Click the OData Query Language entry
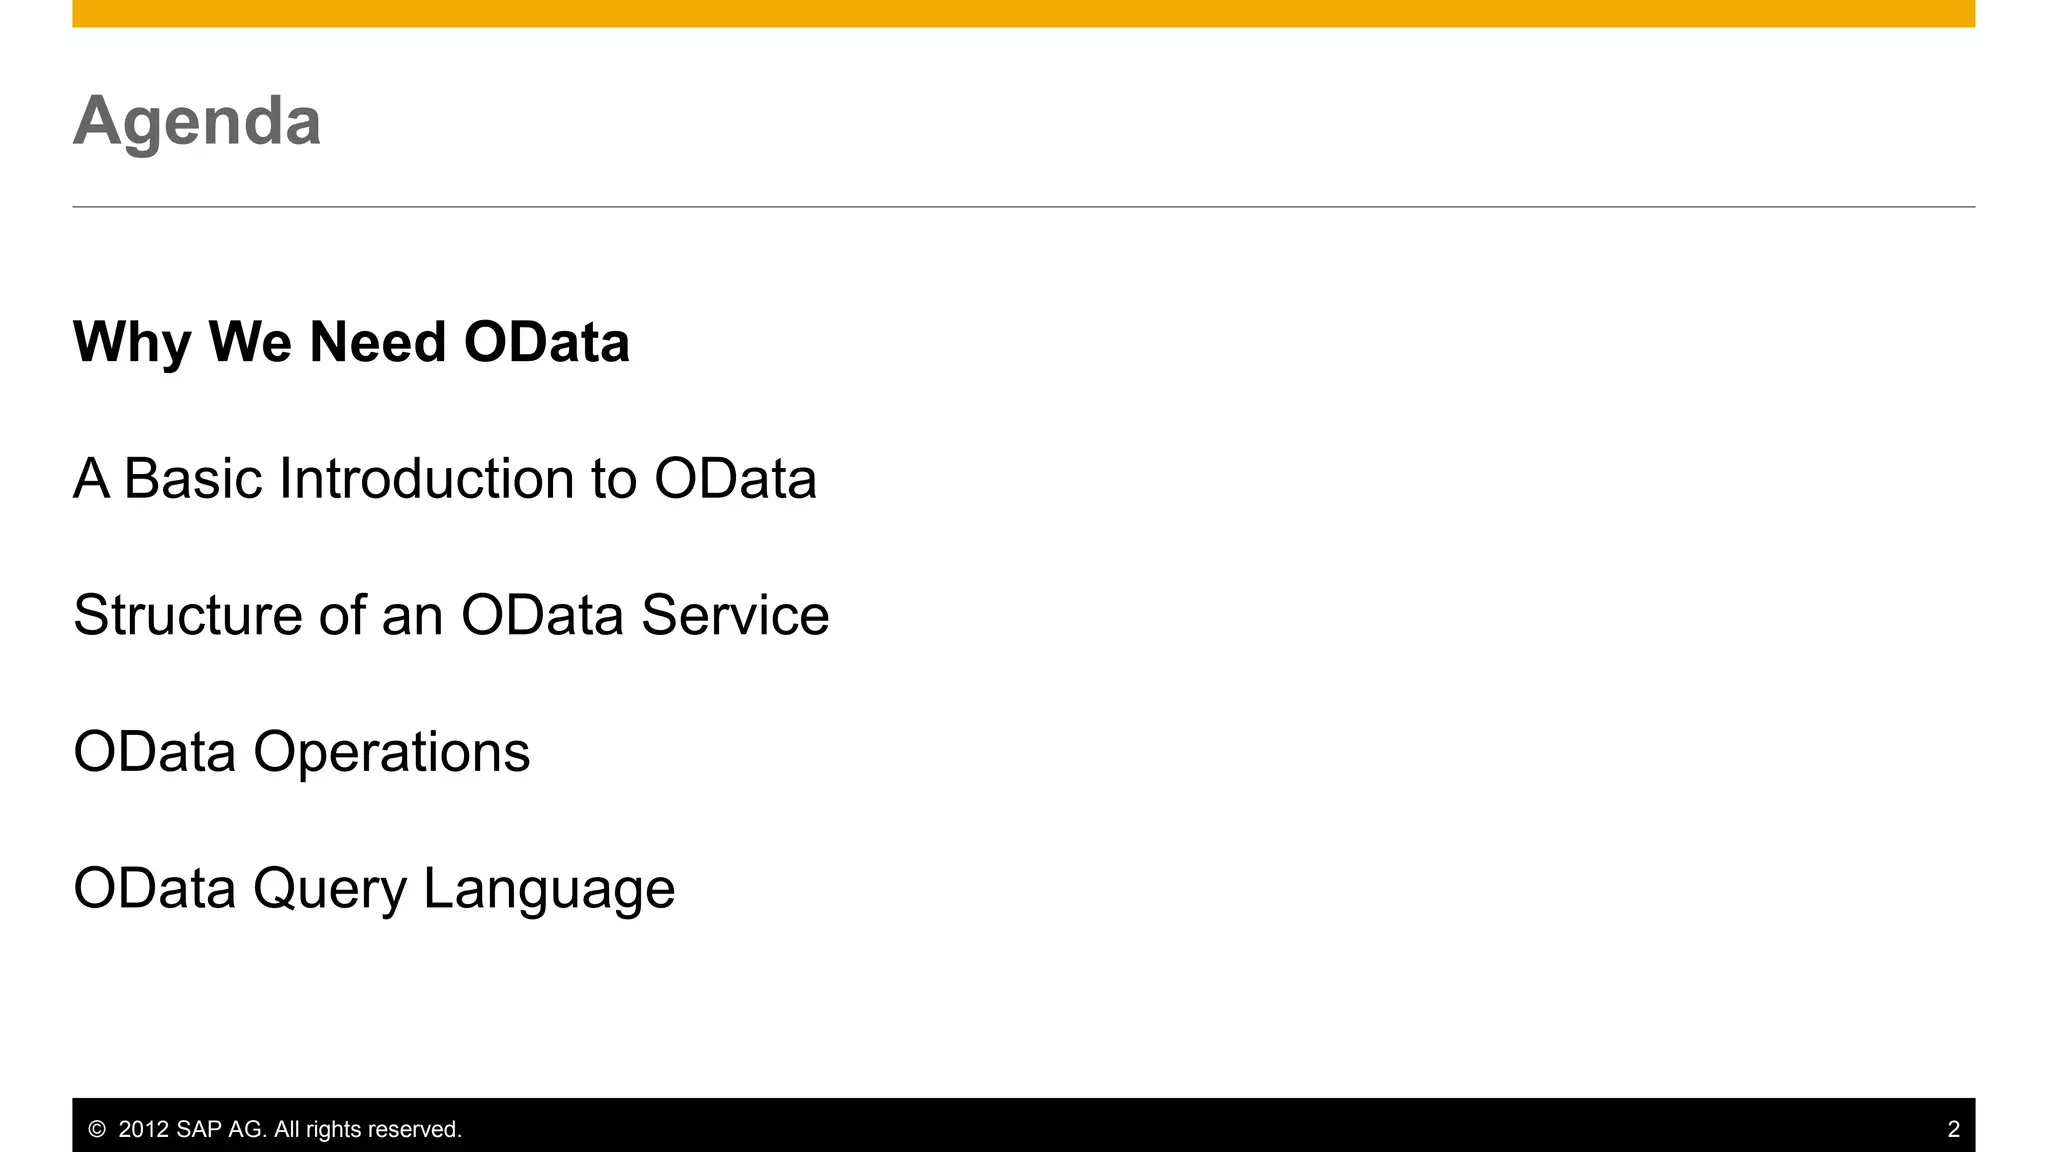The height and width of the screenshot is (1152, 2048). click(x=374, y=890)
